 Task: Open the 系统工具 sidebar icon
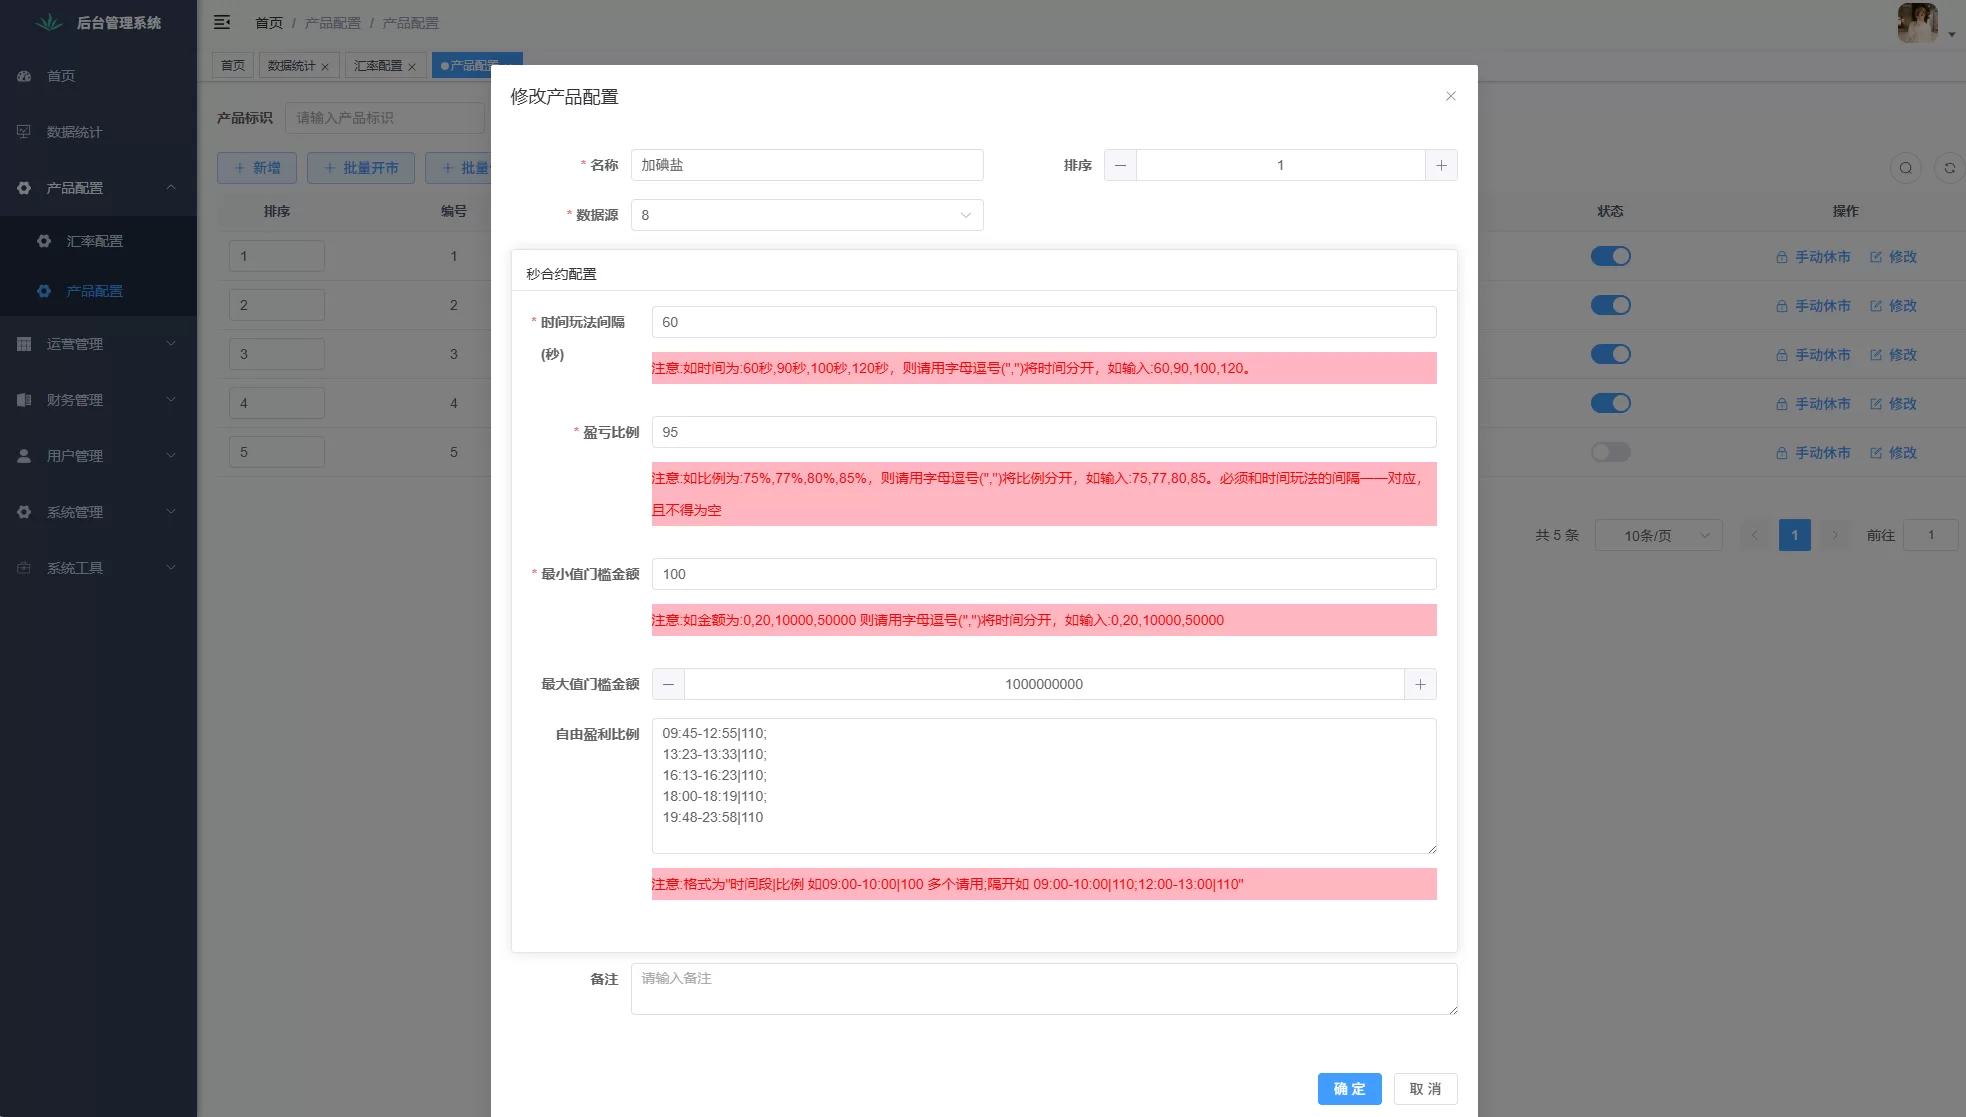[24, 567]
